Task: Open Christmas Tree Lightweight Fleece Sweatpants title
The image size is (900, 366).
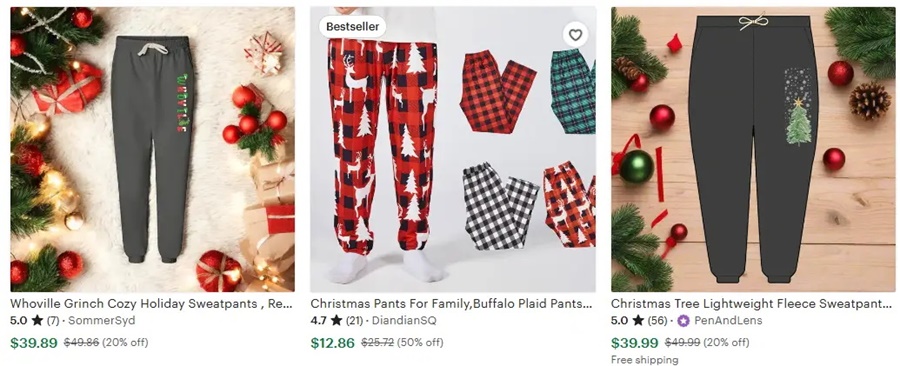Action: pos(752,303)
